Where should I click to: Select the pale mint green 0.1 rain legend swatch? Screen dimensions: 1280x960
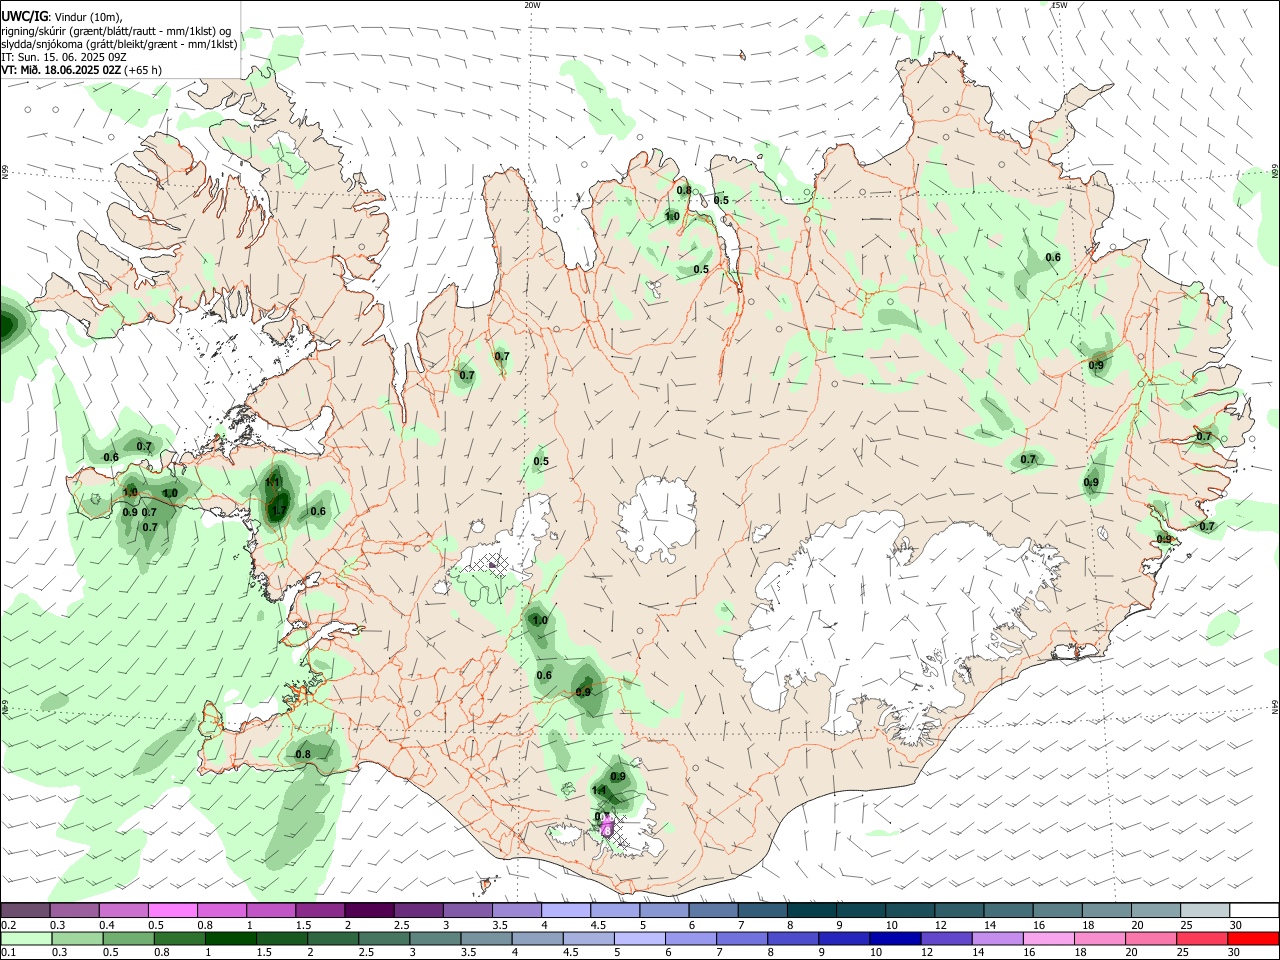tap(26, 939)
